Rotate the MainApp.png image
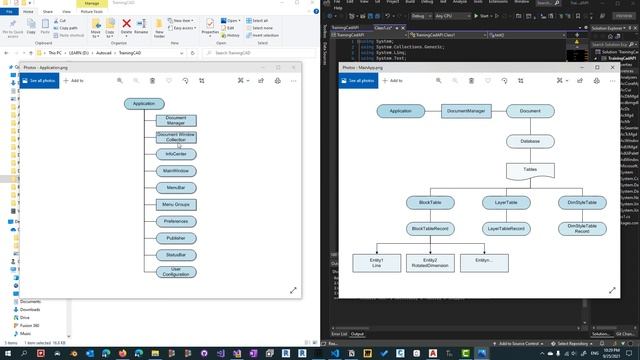Image resolution: width=640 pixels, height=360 pixels. pyautogui.click(x=504, y=81)
